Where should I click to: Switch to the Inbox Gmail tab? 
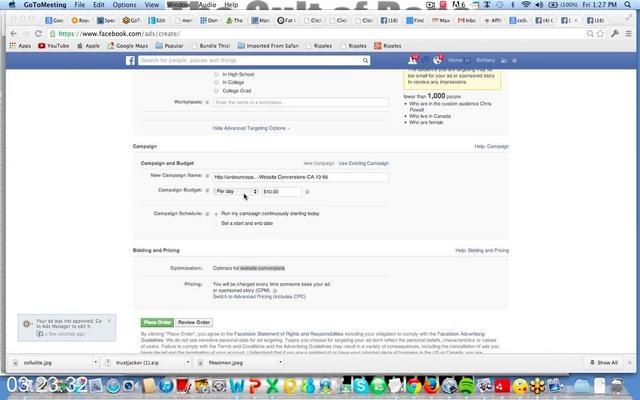click(467, 20)
